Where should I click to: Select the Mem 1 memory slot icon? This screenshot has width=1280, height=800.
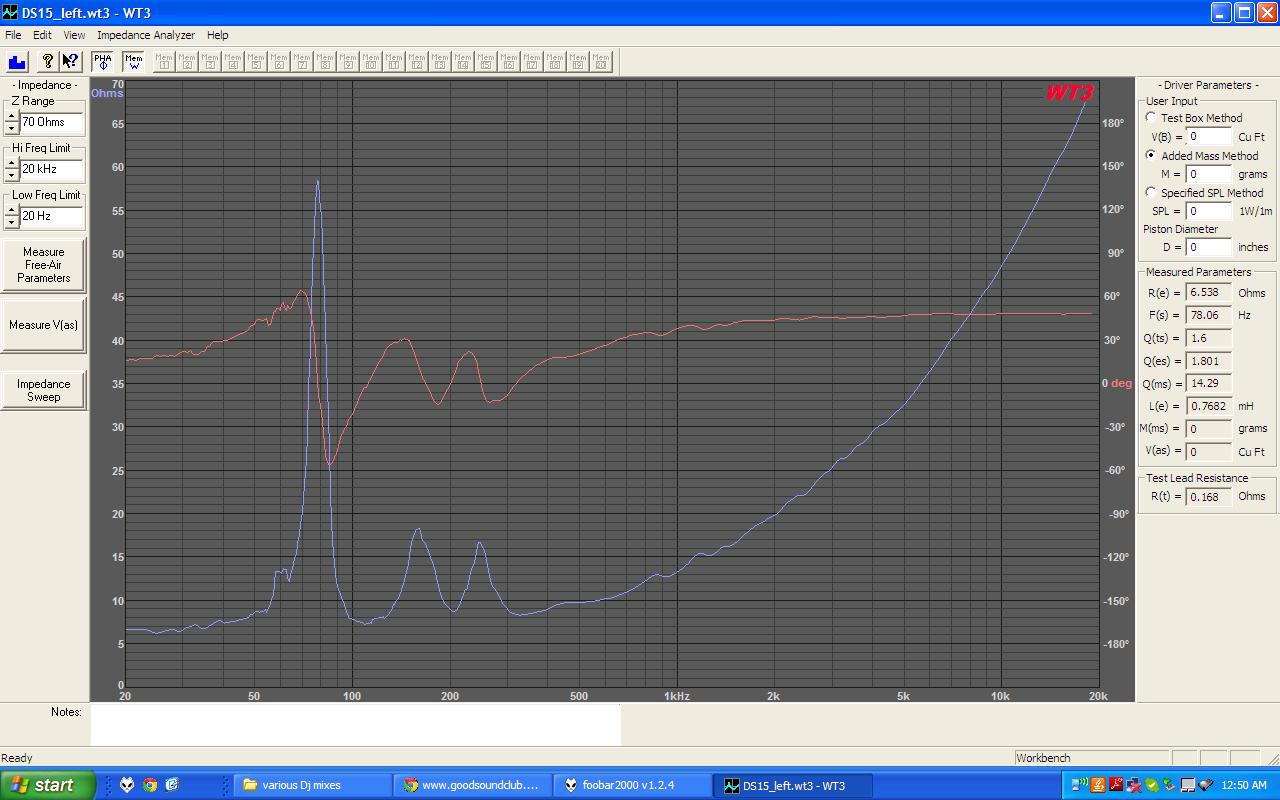click(x=164, y=61)
